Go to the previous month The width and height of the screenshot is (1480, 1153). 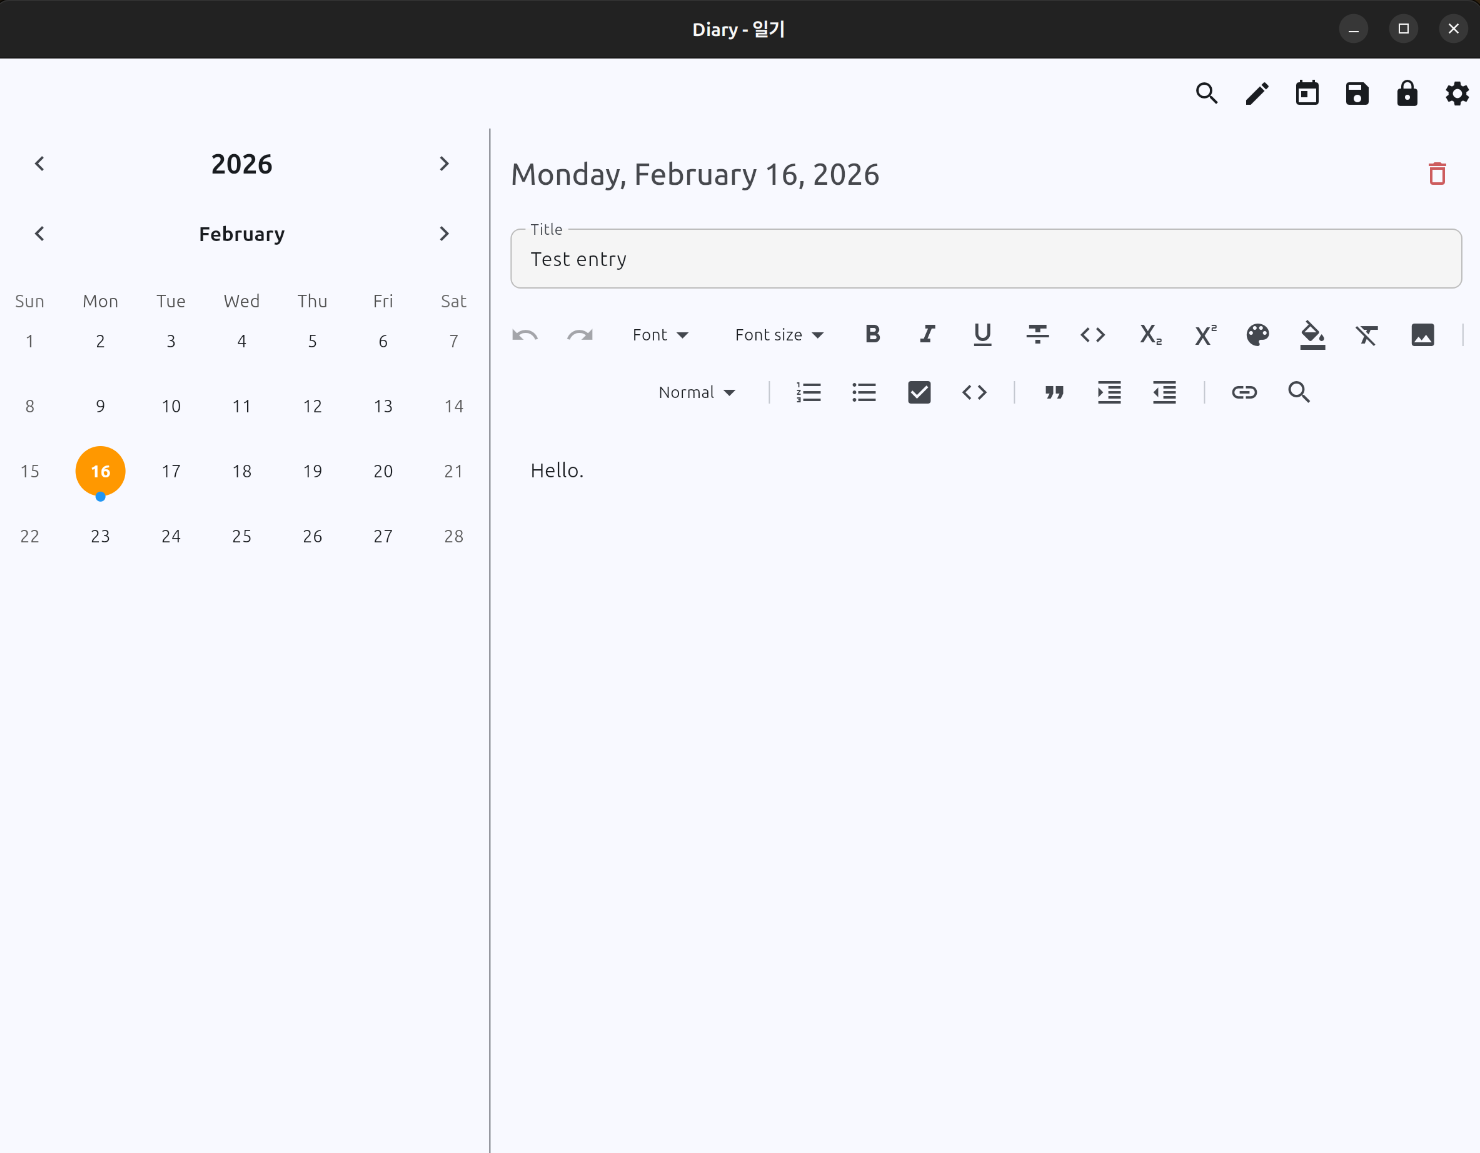[40, 234]
